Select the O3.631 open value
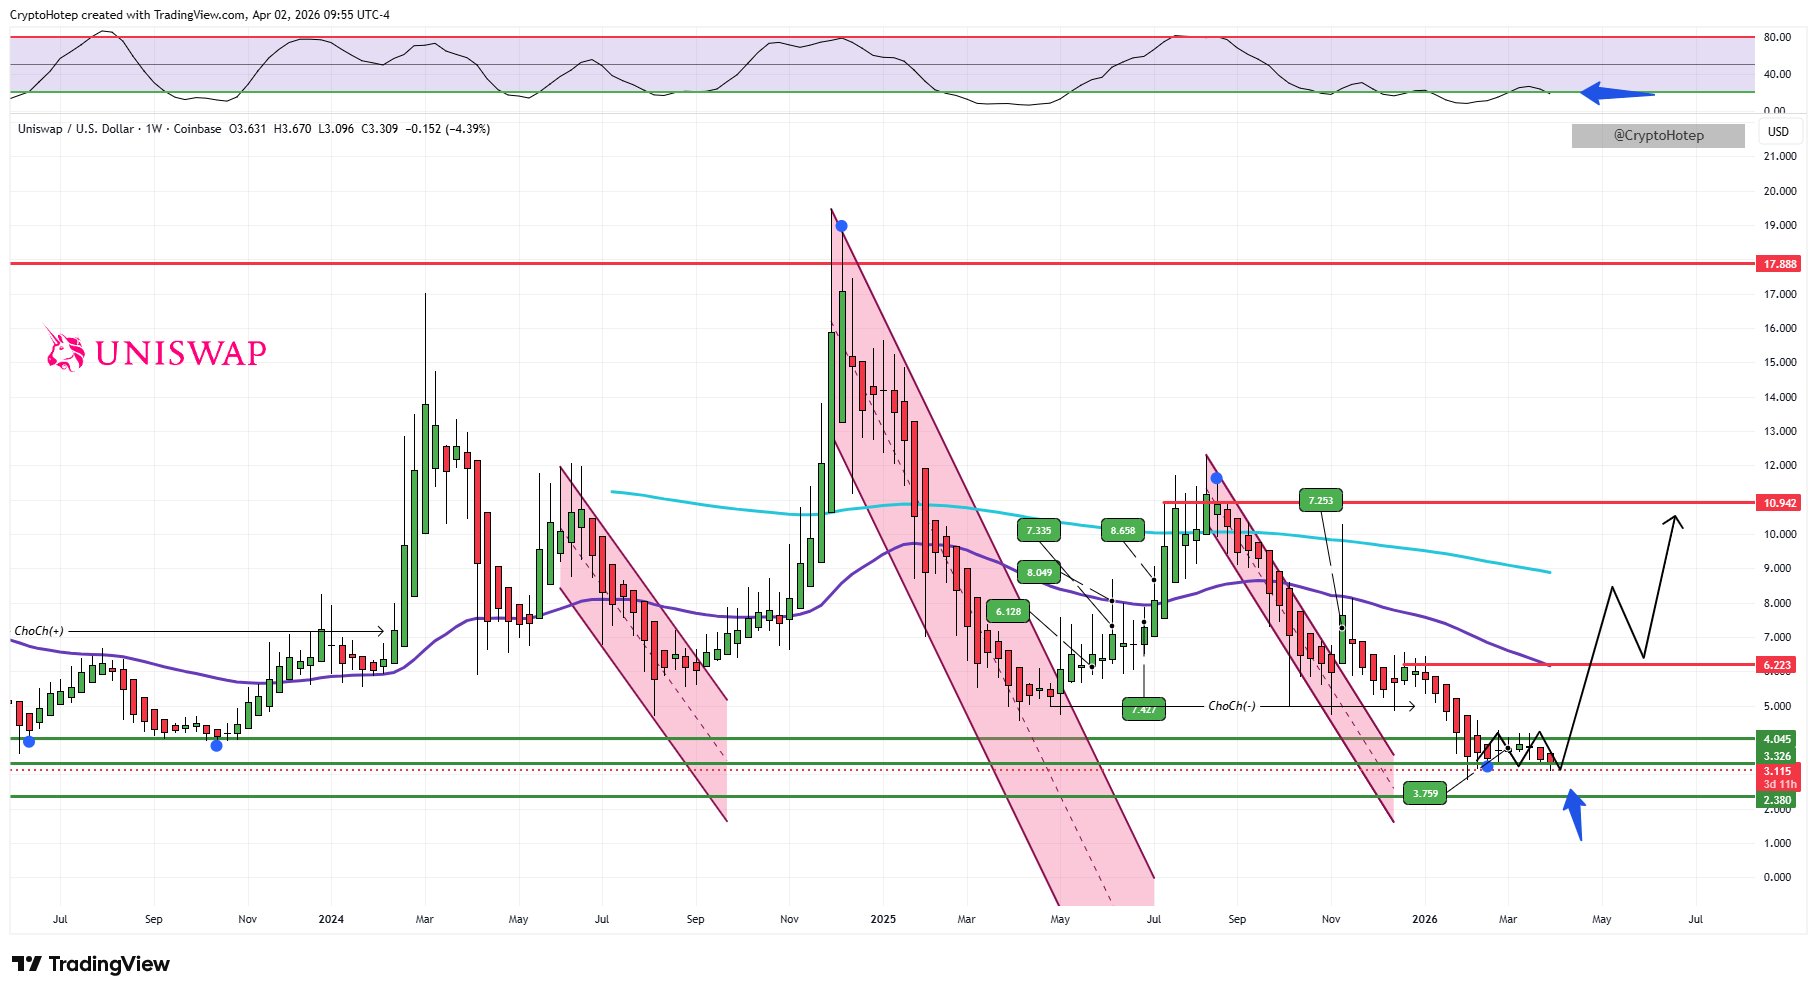Viewport: 1817px width, 994px height. (248, 129)
